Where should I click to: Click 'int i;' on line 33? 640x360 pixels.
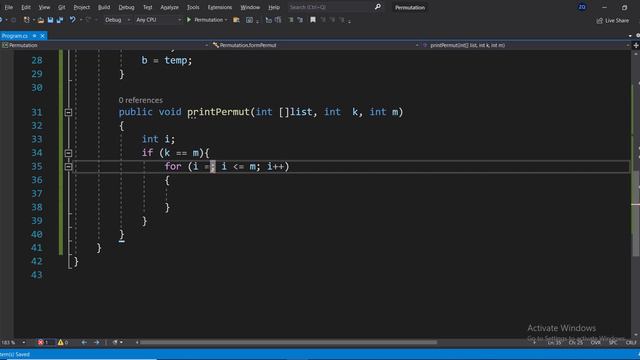point(158,139)
